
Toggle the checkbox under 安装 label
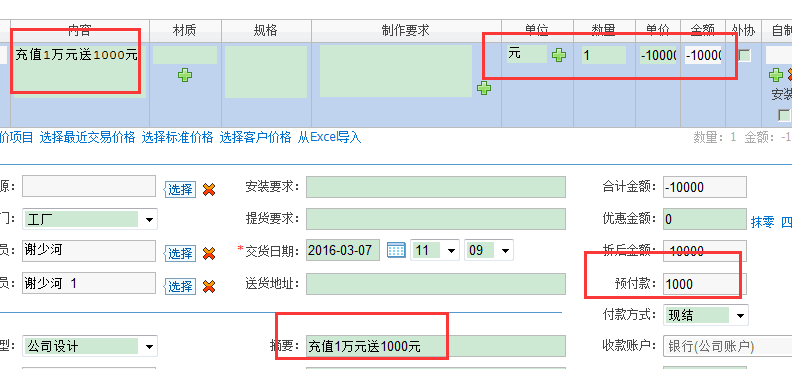(784, 116)
